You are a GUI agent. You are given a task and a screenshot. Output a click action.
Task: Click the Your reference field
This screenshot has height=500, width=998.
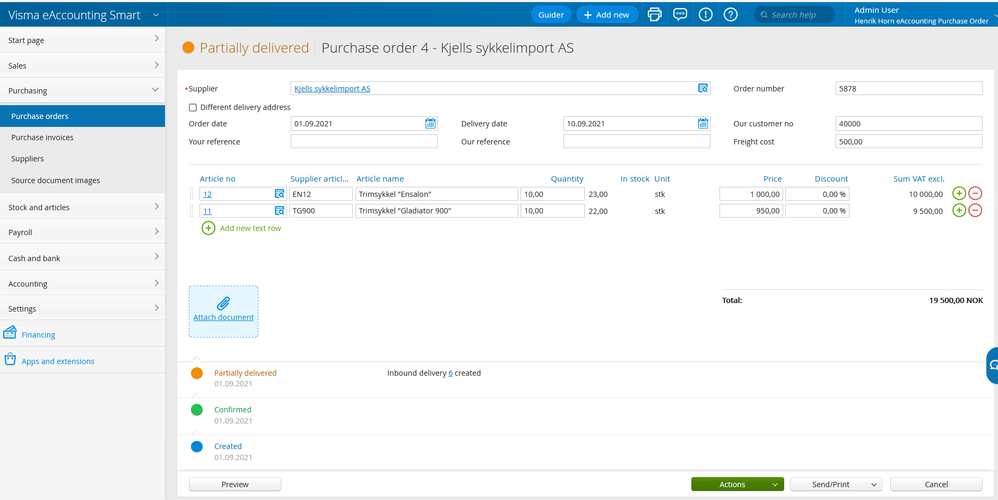tap(364, 141)
